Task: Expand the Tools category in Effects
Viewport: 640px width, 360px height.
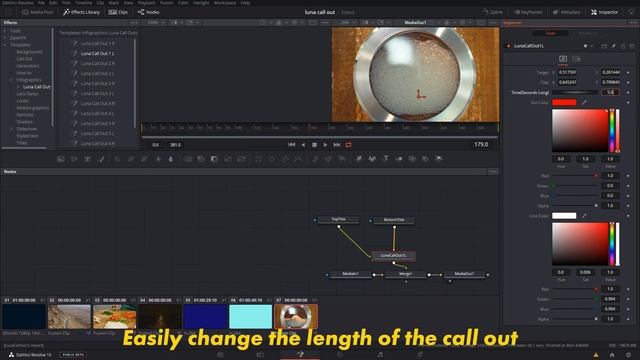Action: [x=5, y=31]
